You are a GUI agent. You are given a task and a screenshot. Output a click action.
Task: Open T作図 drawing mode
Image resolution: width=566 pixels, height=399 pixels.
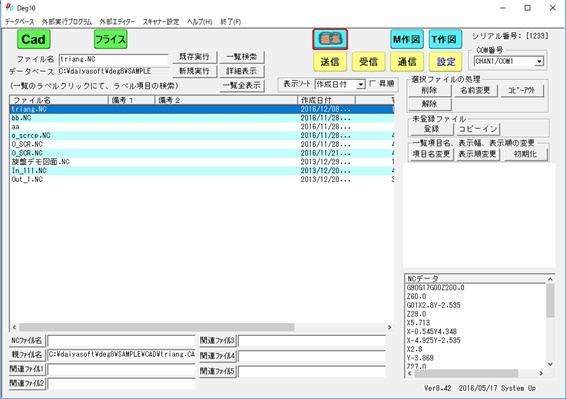[x=445, y=39]
